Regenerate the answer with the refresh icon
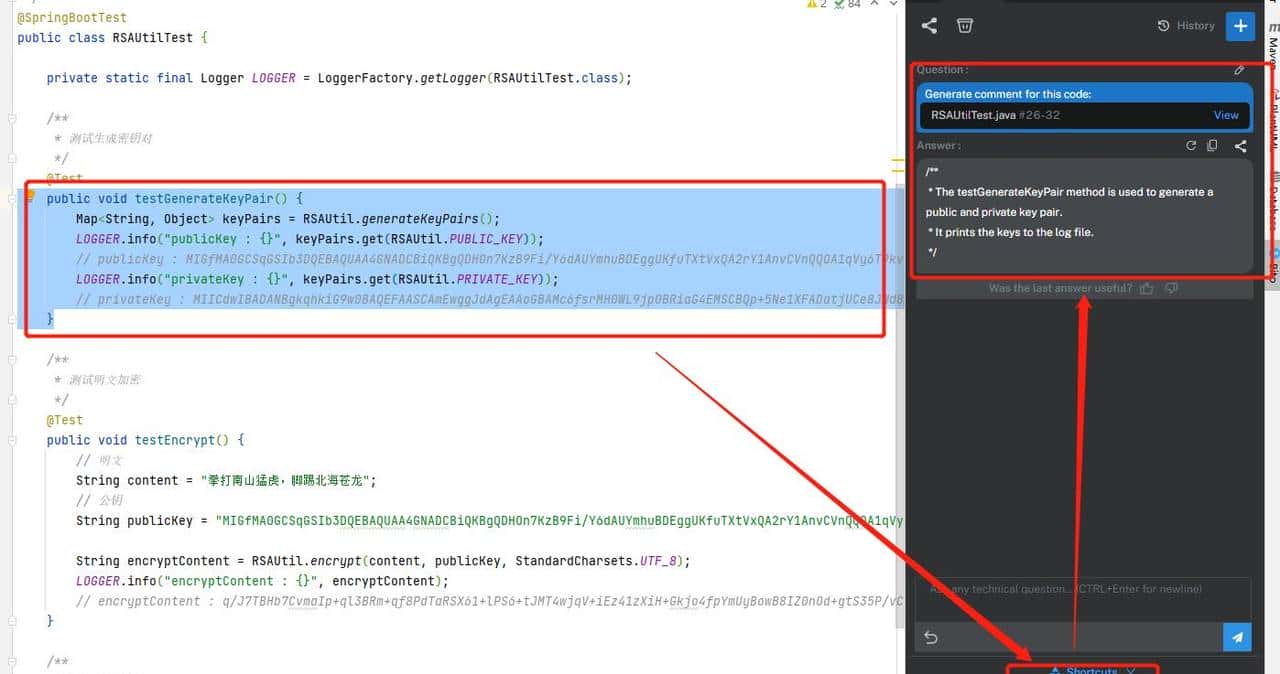This screenshot has width=1280, height=674. click(x=1191, y=146)
